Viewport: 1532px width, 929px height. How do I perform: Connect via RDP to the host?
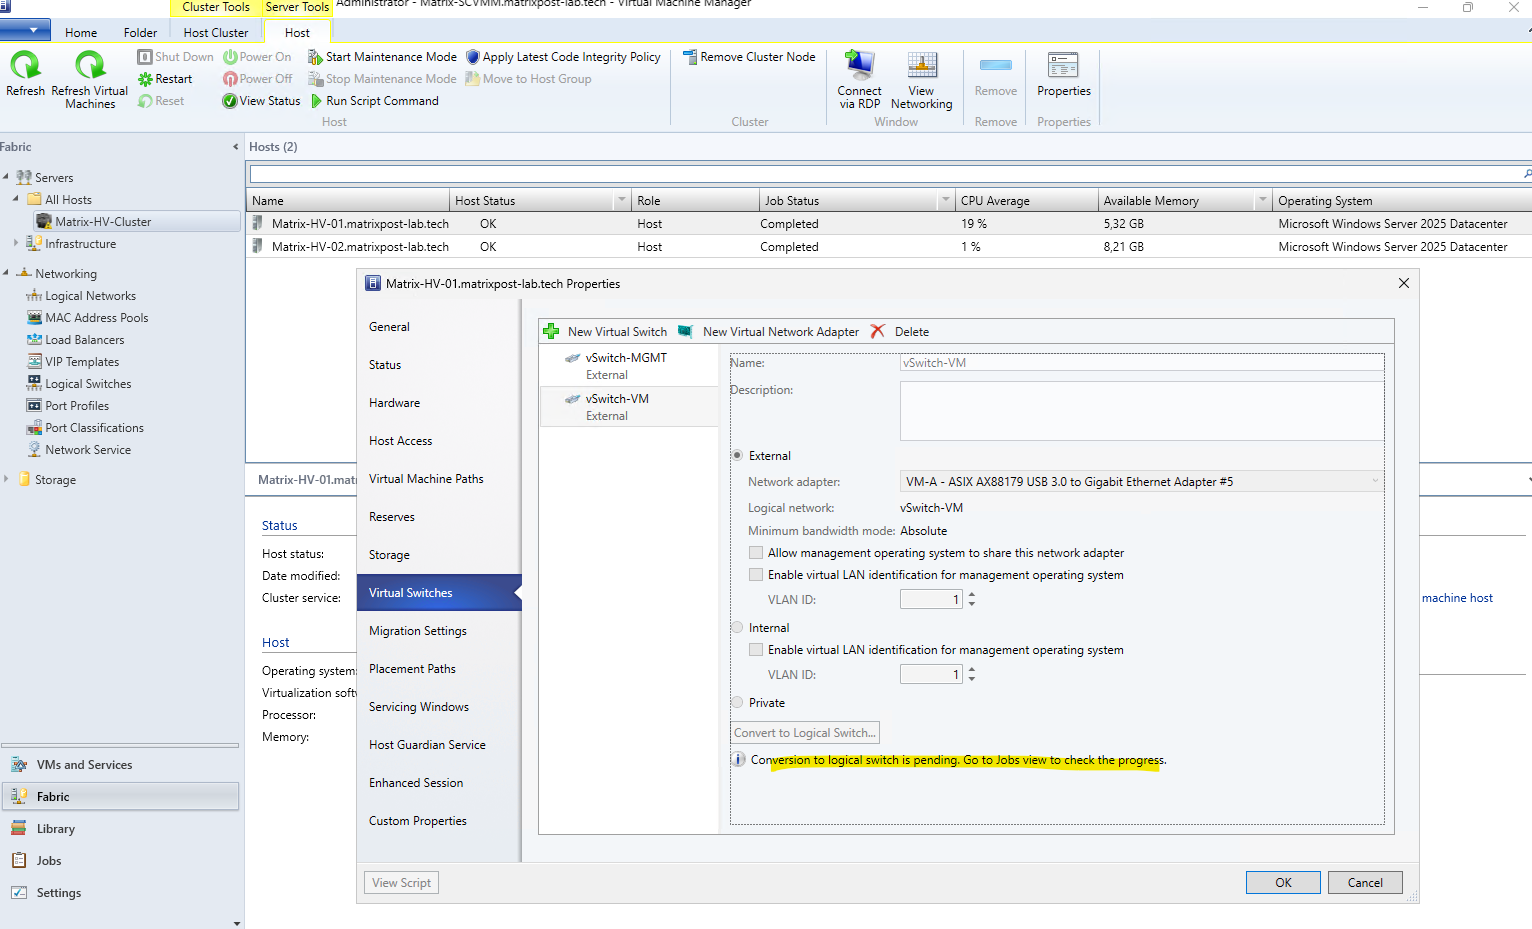(x=859, y=79)
